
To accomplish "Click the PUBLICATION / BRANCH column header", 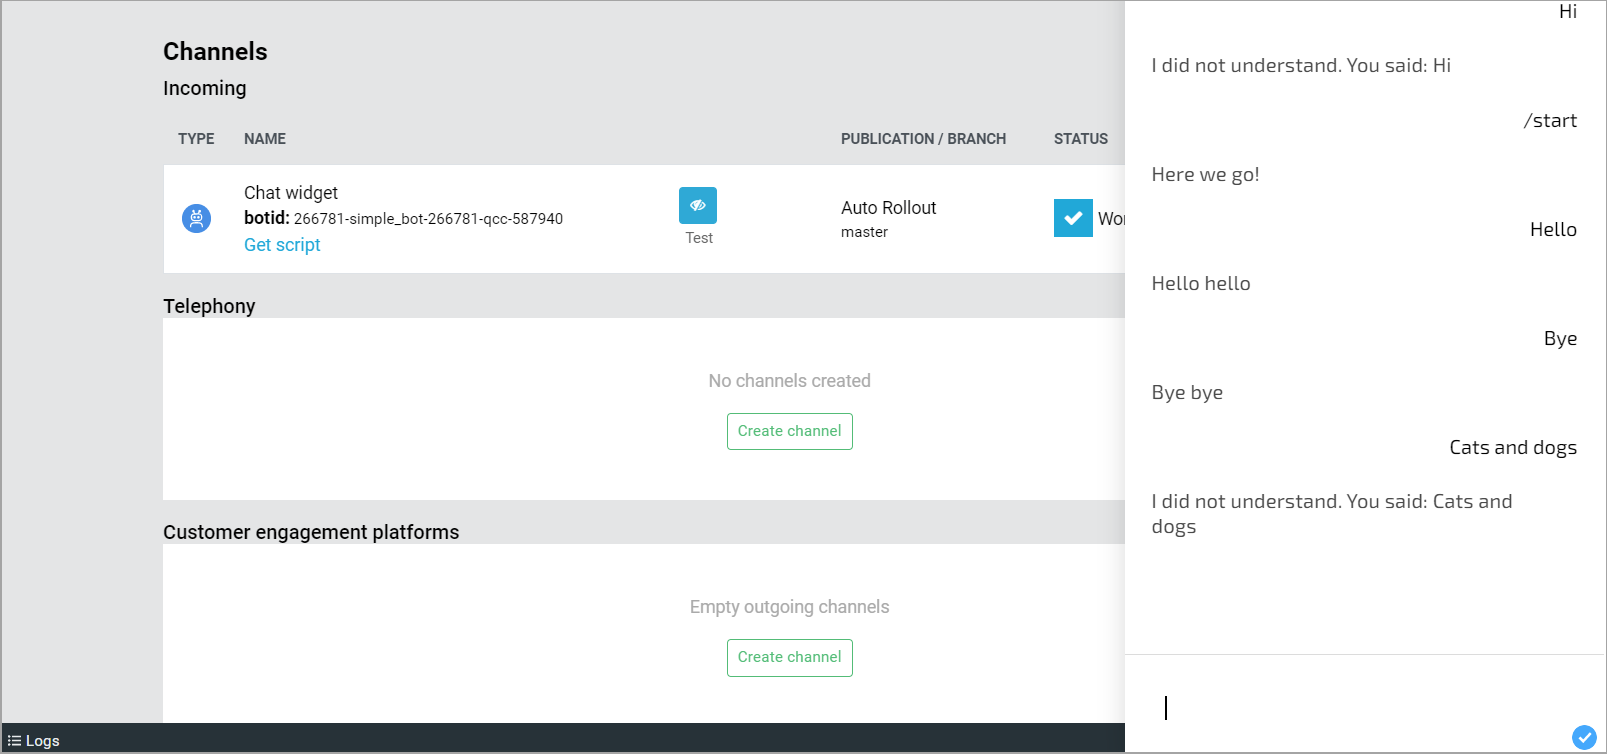I will [923, 139].
